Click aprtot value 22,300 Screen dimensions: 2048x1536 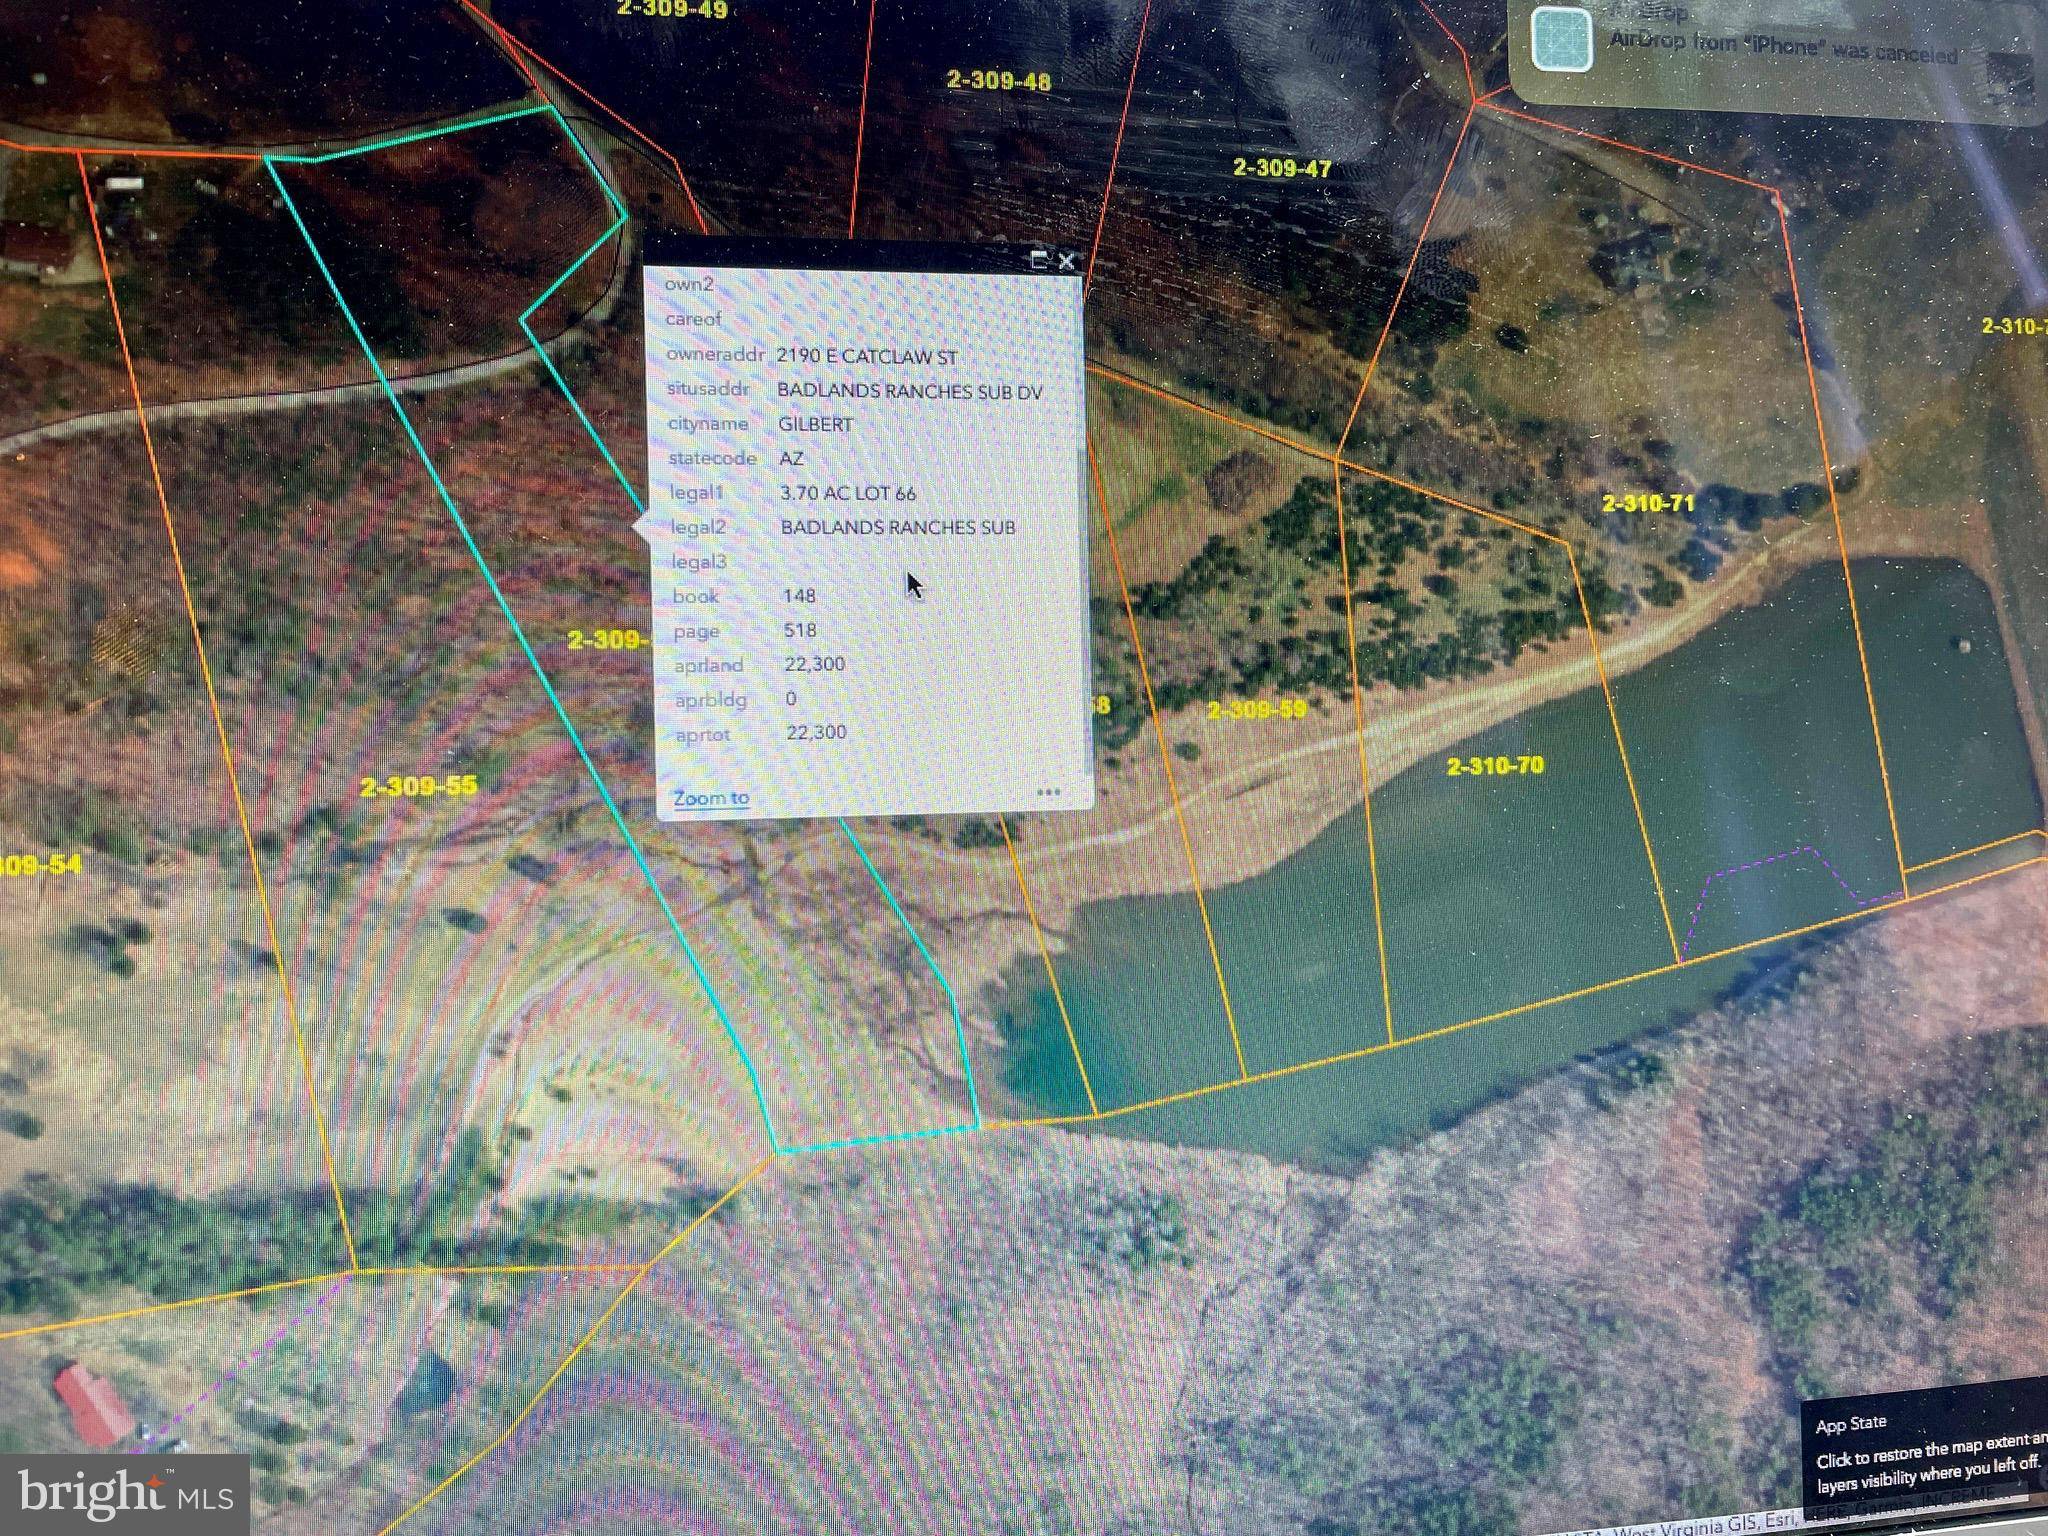coord(817,733)
